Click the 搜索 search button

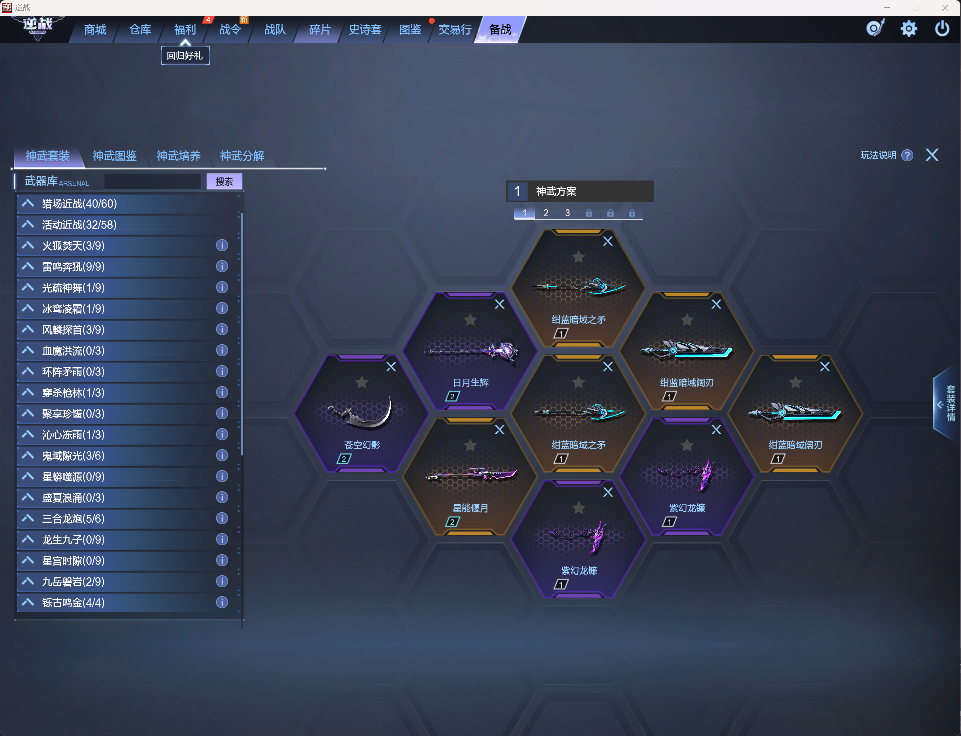[224, 181]
